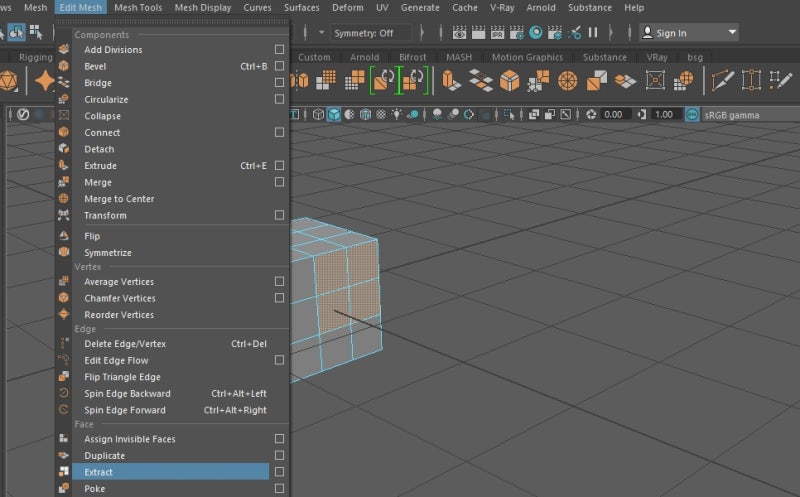Open sRGB gamma view transform dropdown
Screen dimensions: 800x497
pos(750,115)
